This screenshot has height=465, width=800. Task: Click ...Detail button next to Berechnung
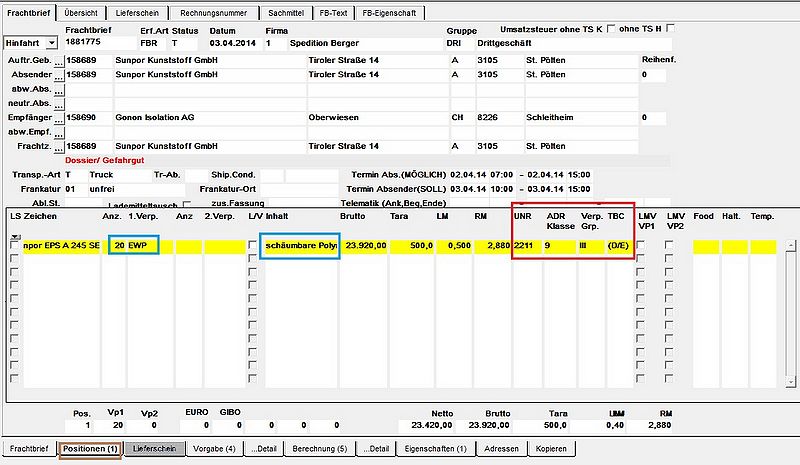[x=376, y=449]
